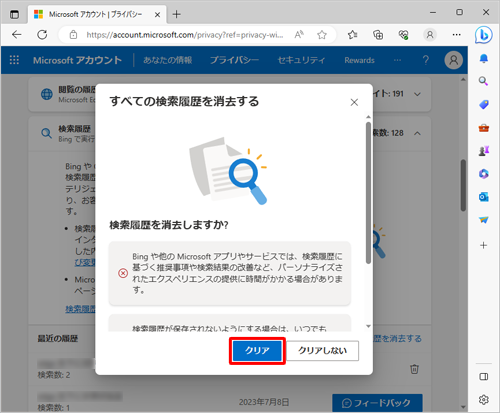Click the Microsoft アカウント title
Screen dimensions: 500x413
(77, 60)
